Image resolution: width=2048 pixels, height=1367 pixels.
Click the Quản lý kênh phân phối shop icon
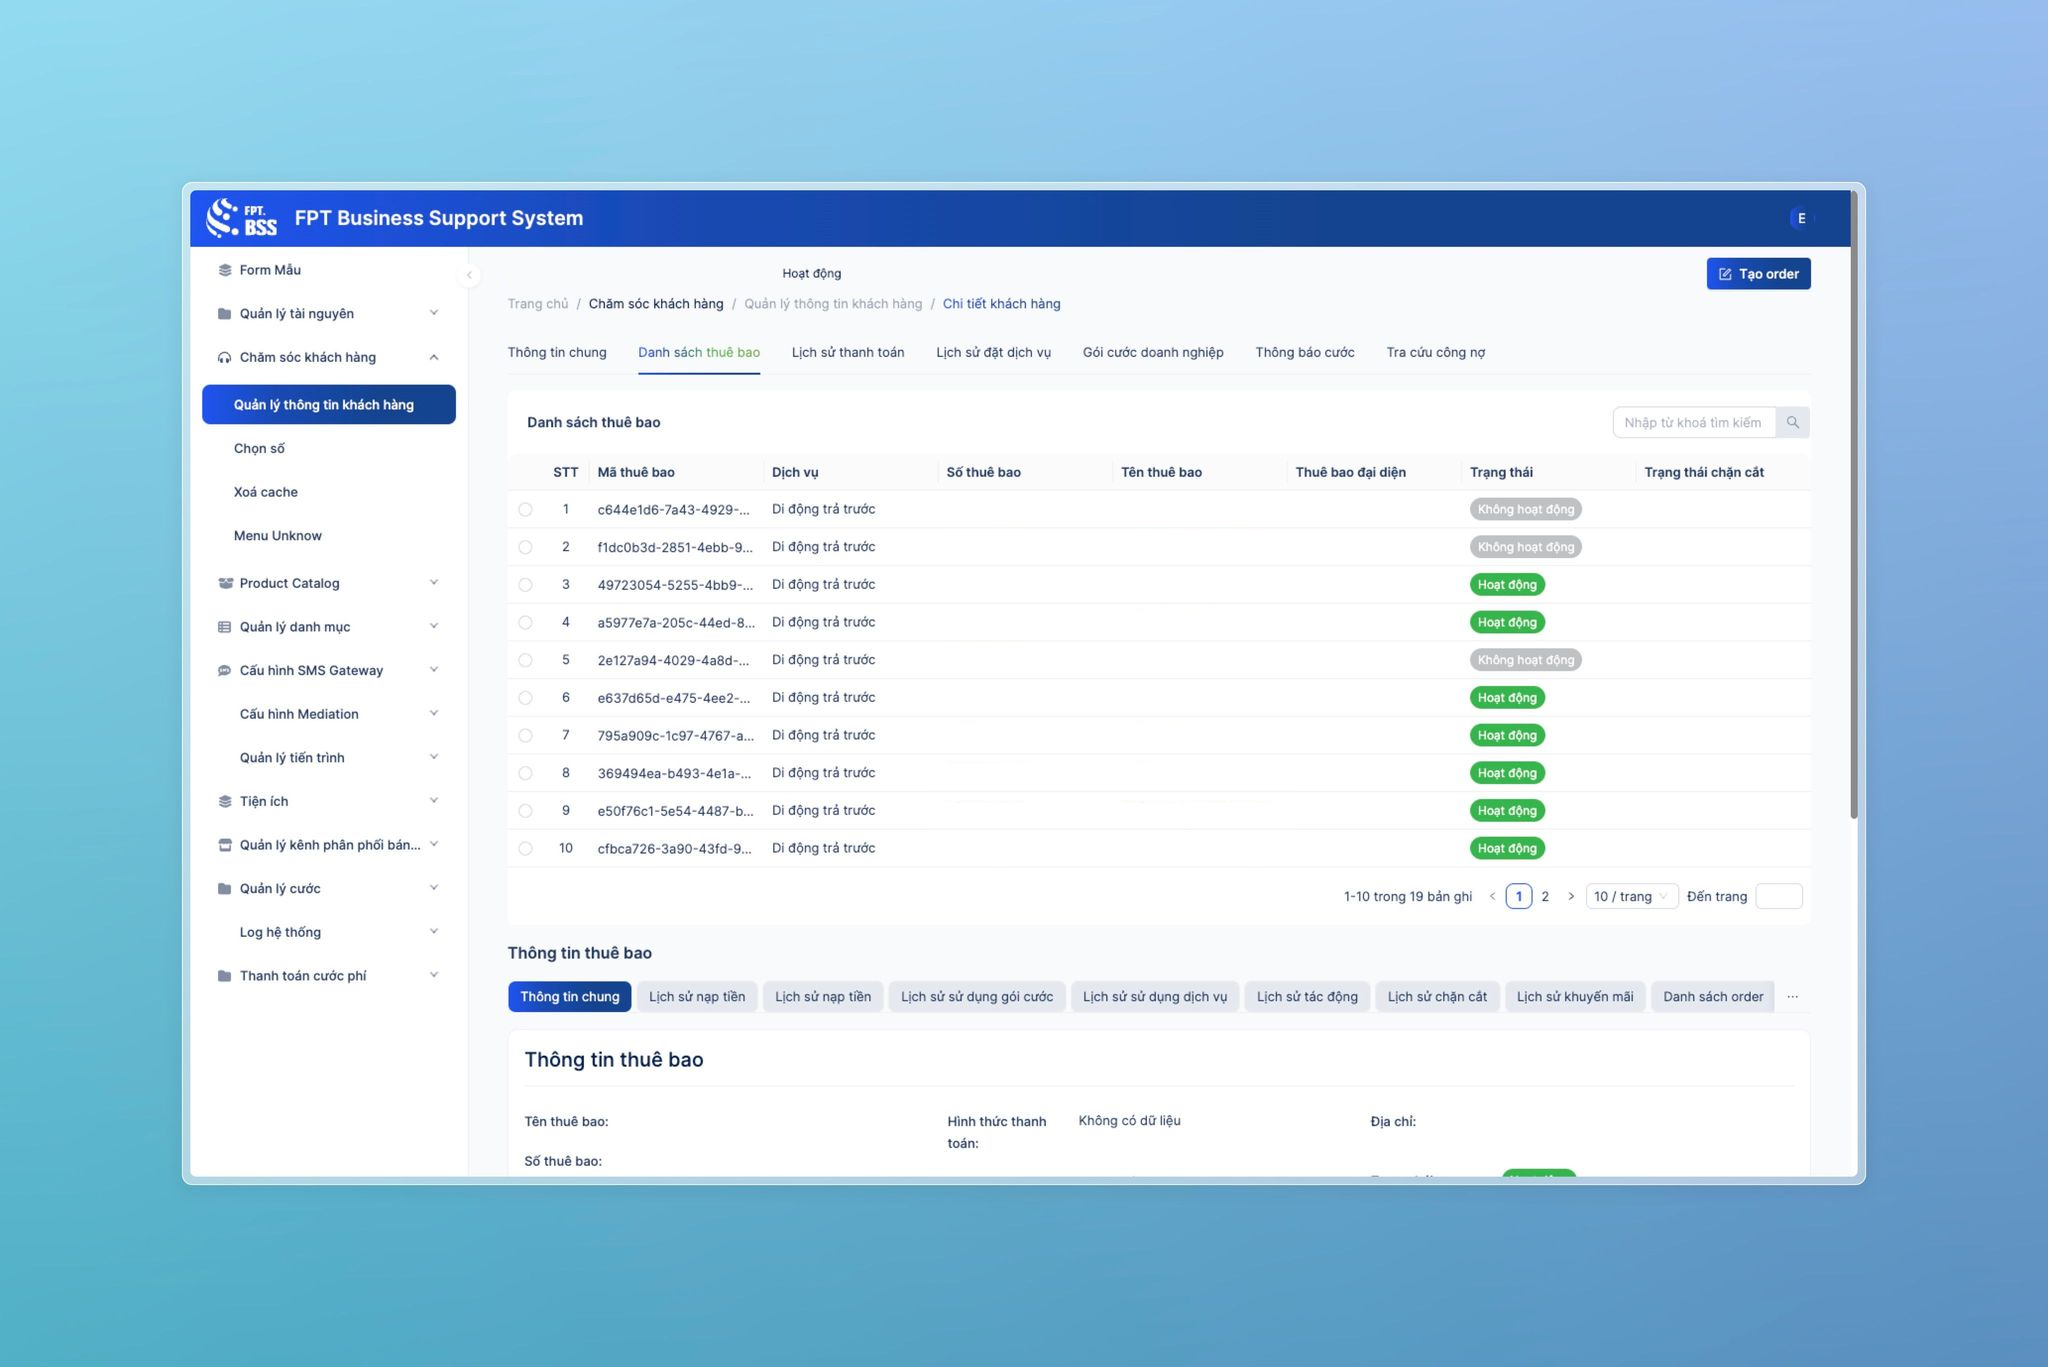(224, 845)
